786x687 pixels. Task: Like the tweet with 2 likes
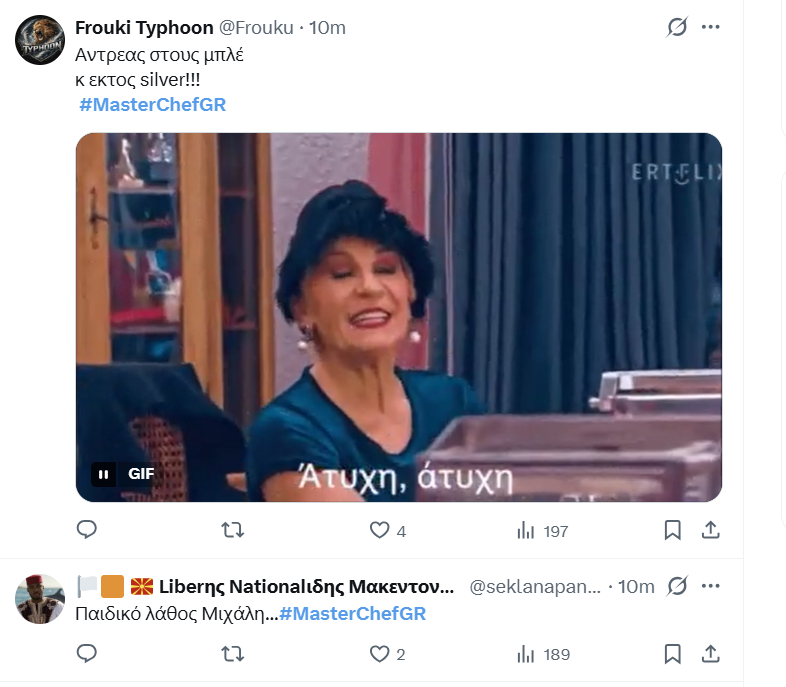(x=387, y=654)
